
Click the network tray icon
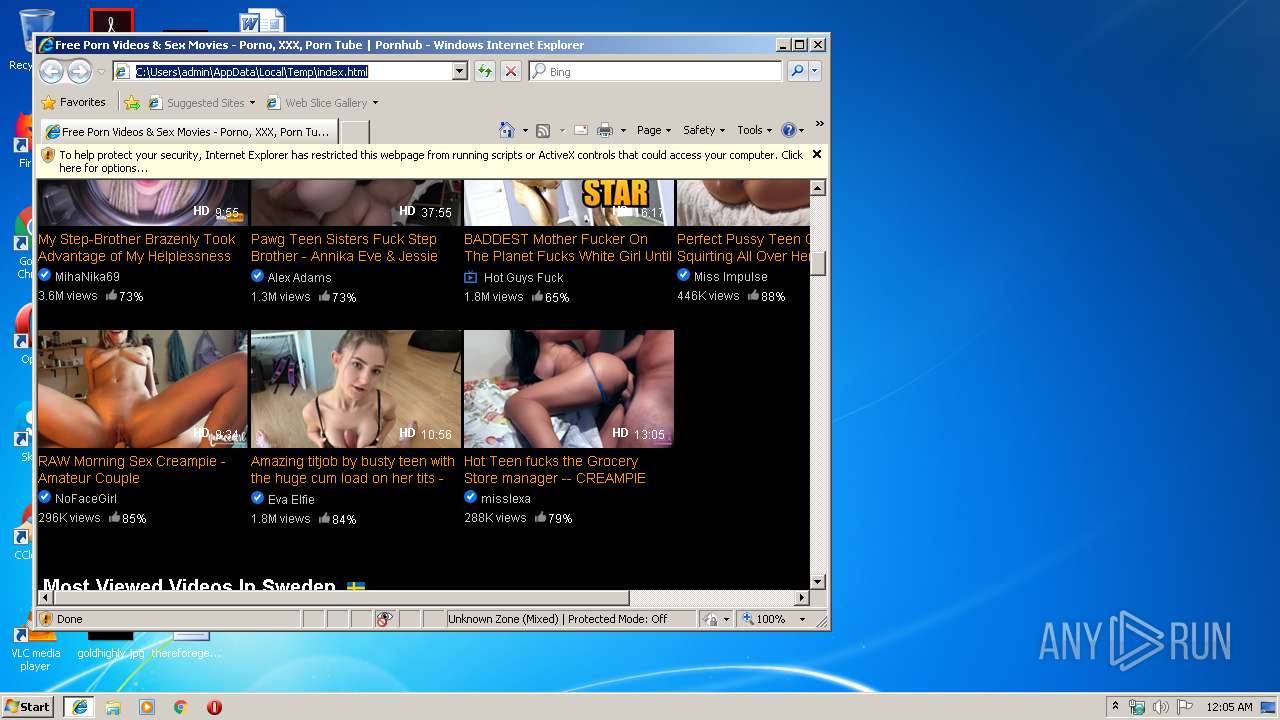[x=1137, y=707]
